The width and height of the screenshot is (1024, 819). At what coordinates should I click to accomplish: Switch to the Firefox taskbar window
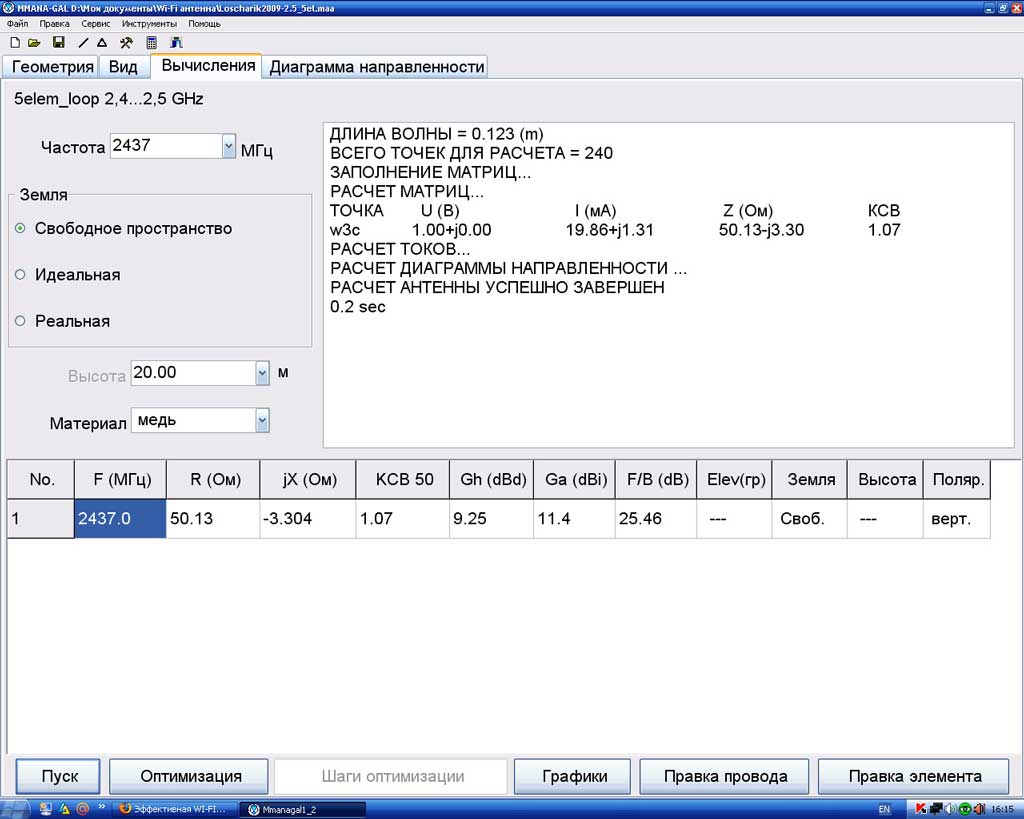[x=173, y=809]
